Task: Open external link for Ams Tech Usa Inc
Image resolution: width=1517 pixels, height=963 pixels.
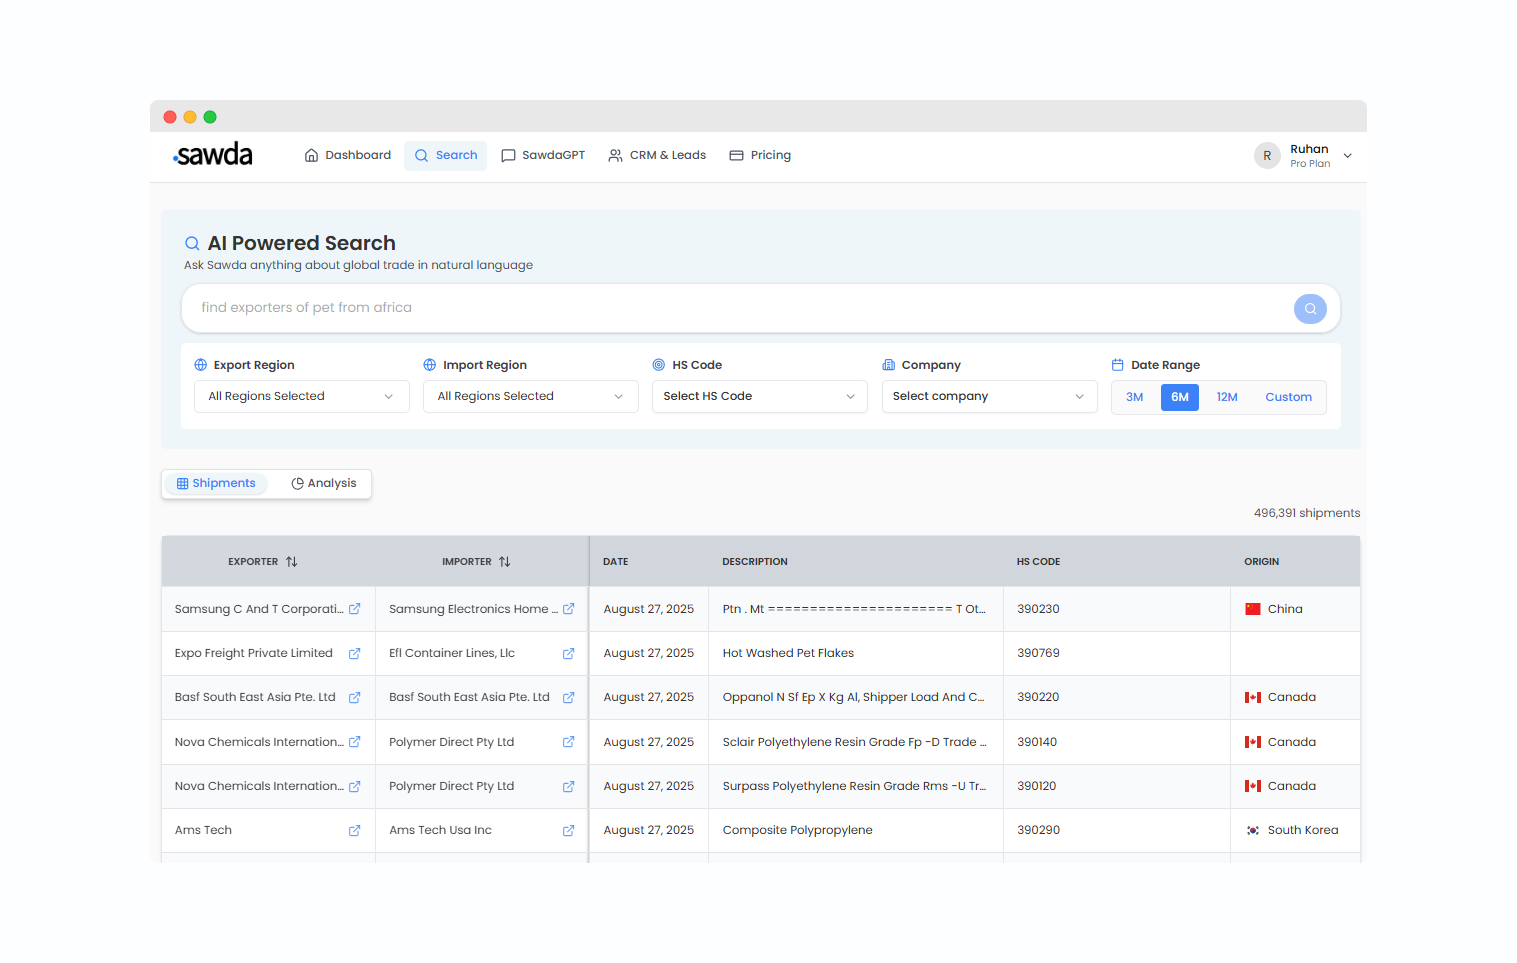Action: tap(568, 830)
